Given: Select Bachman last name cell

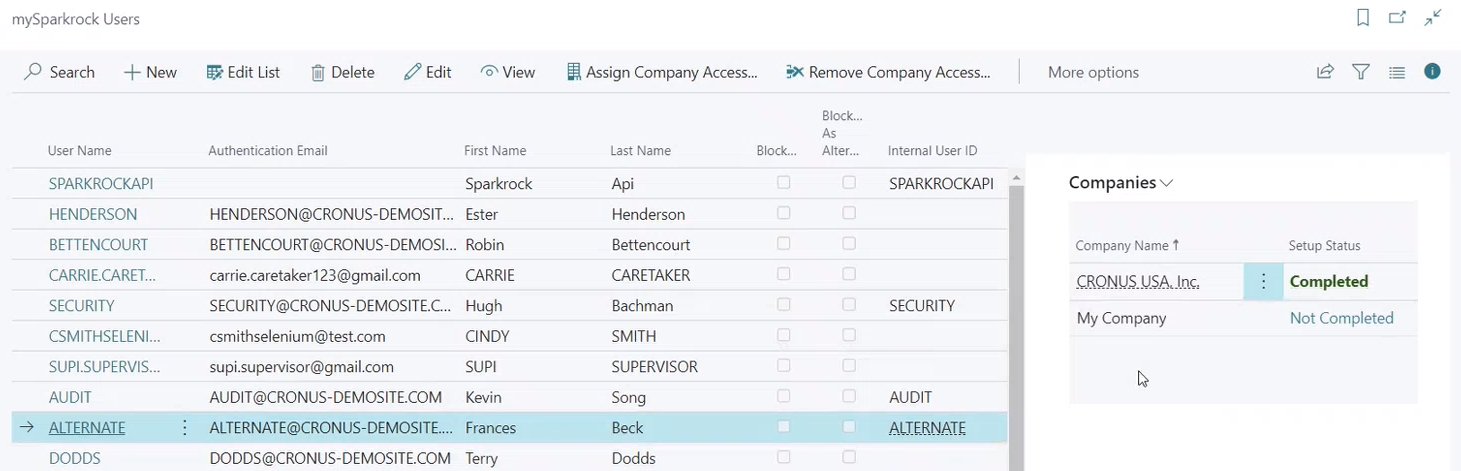Looking at the screenshot, I should pos(642,306).
